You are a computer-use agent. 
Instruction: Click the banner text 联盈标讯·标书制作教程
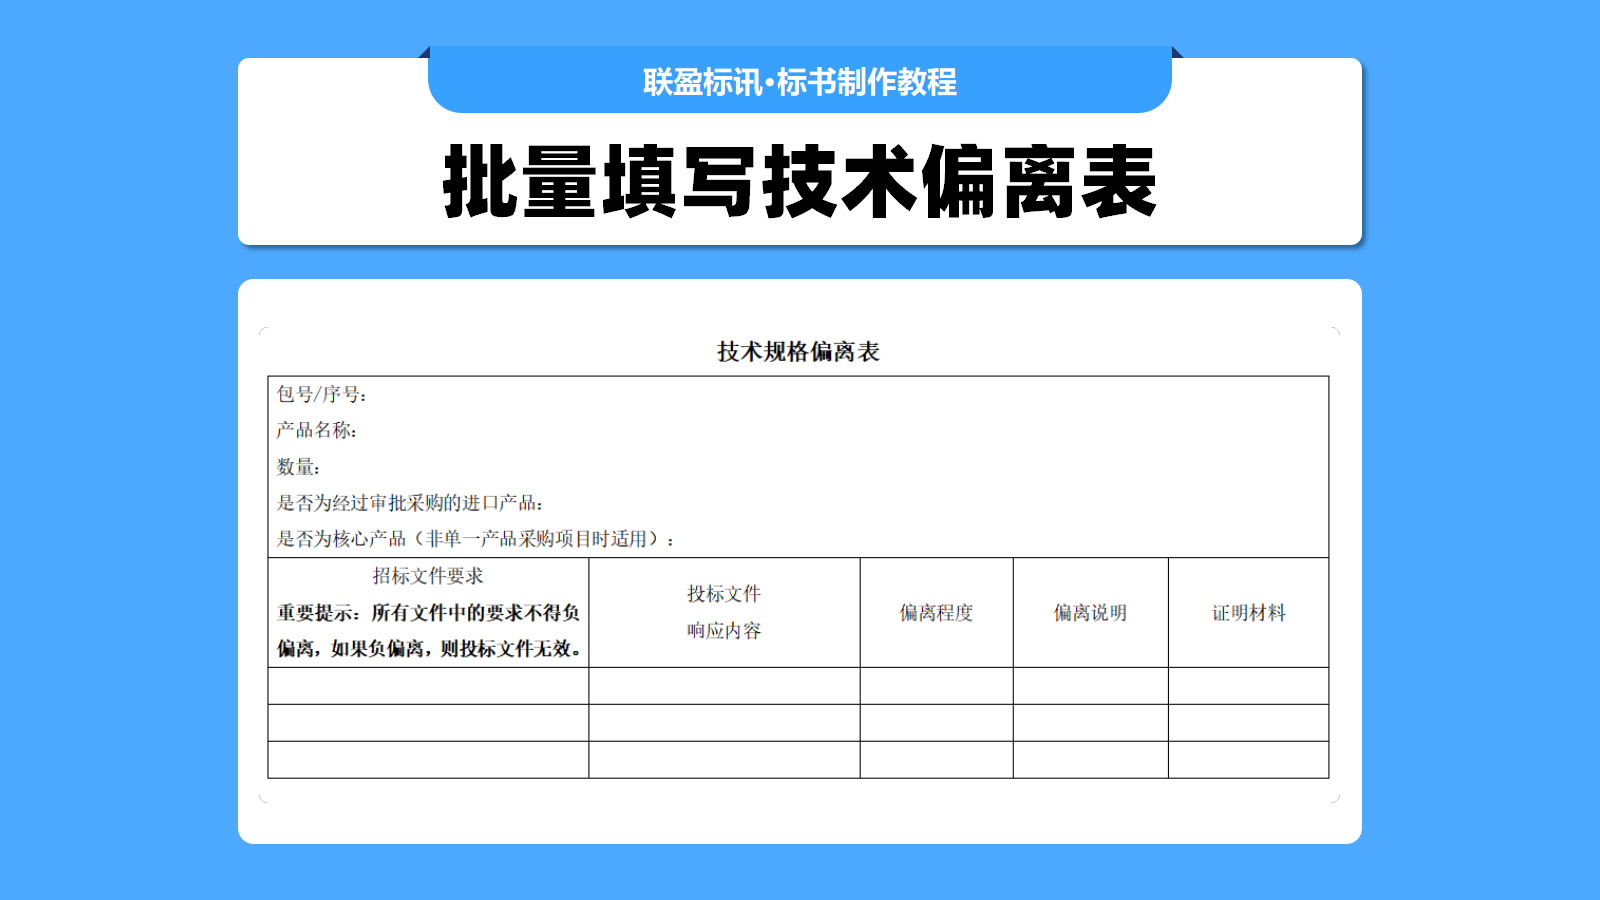(800, 82)
